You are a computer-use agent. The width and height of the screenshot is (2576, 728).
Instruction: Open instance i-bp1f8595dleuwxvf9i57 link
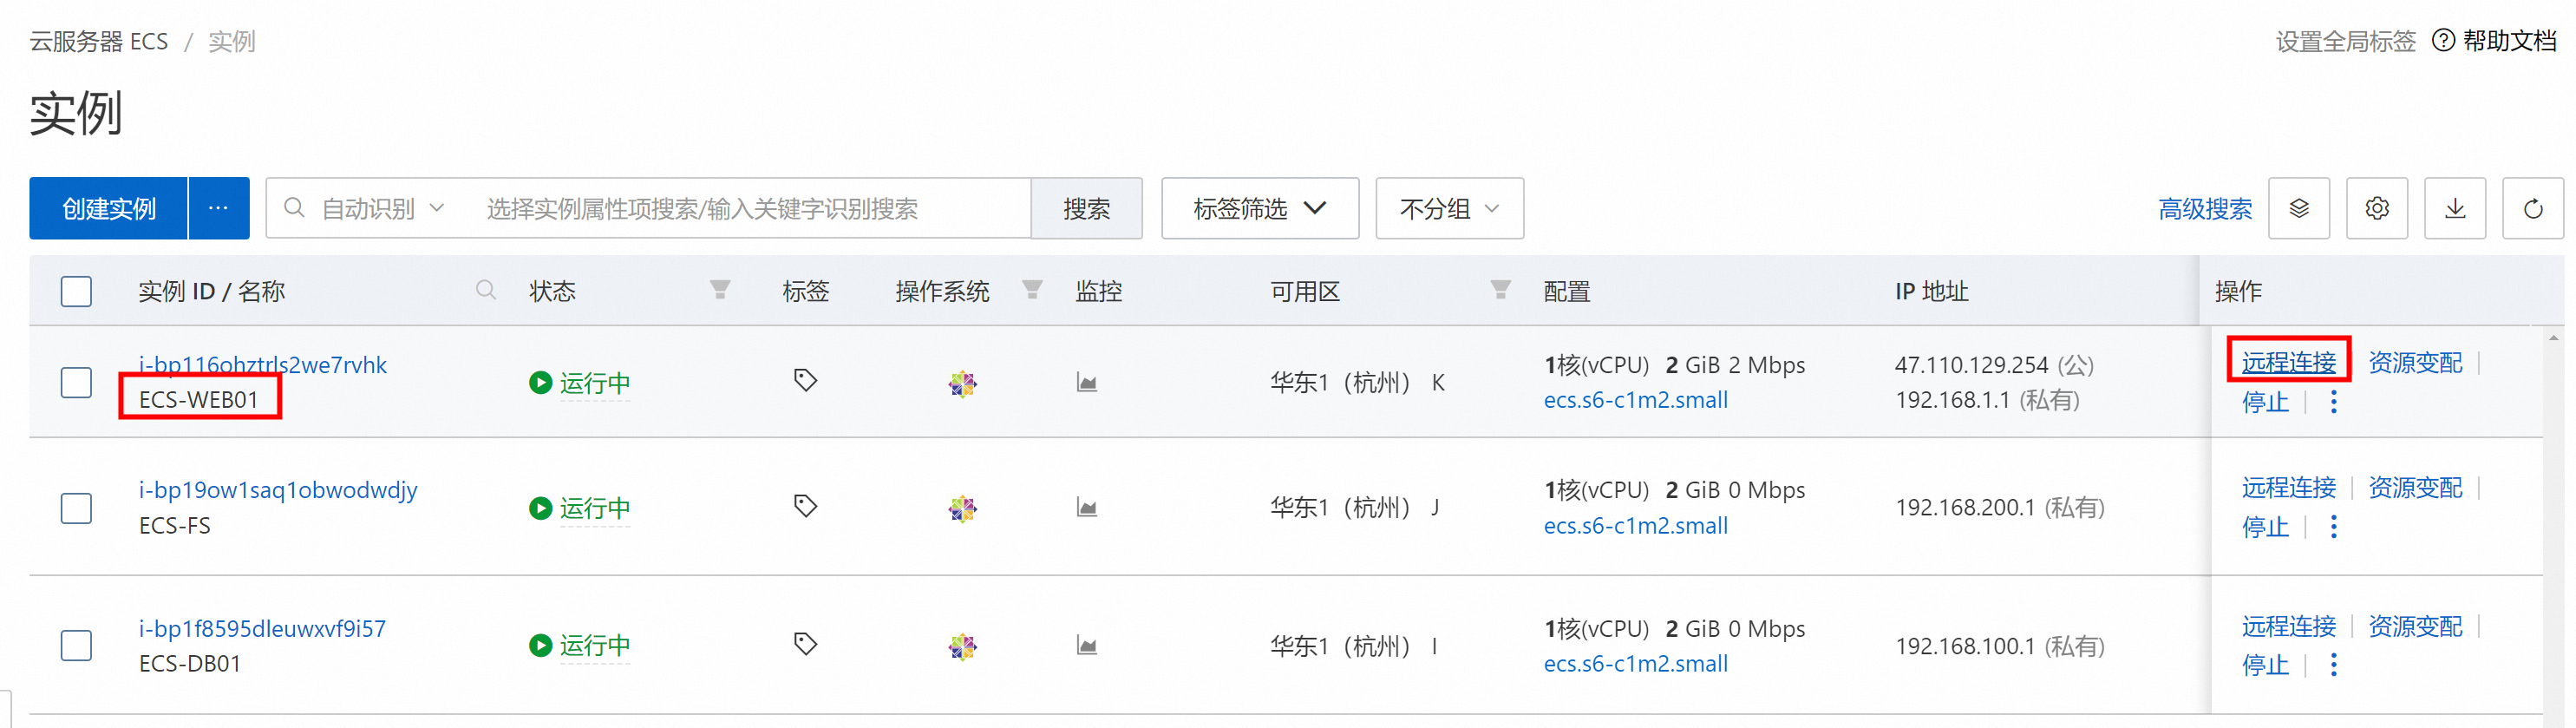pos(262,628)
